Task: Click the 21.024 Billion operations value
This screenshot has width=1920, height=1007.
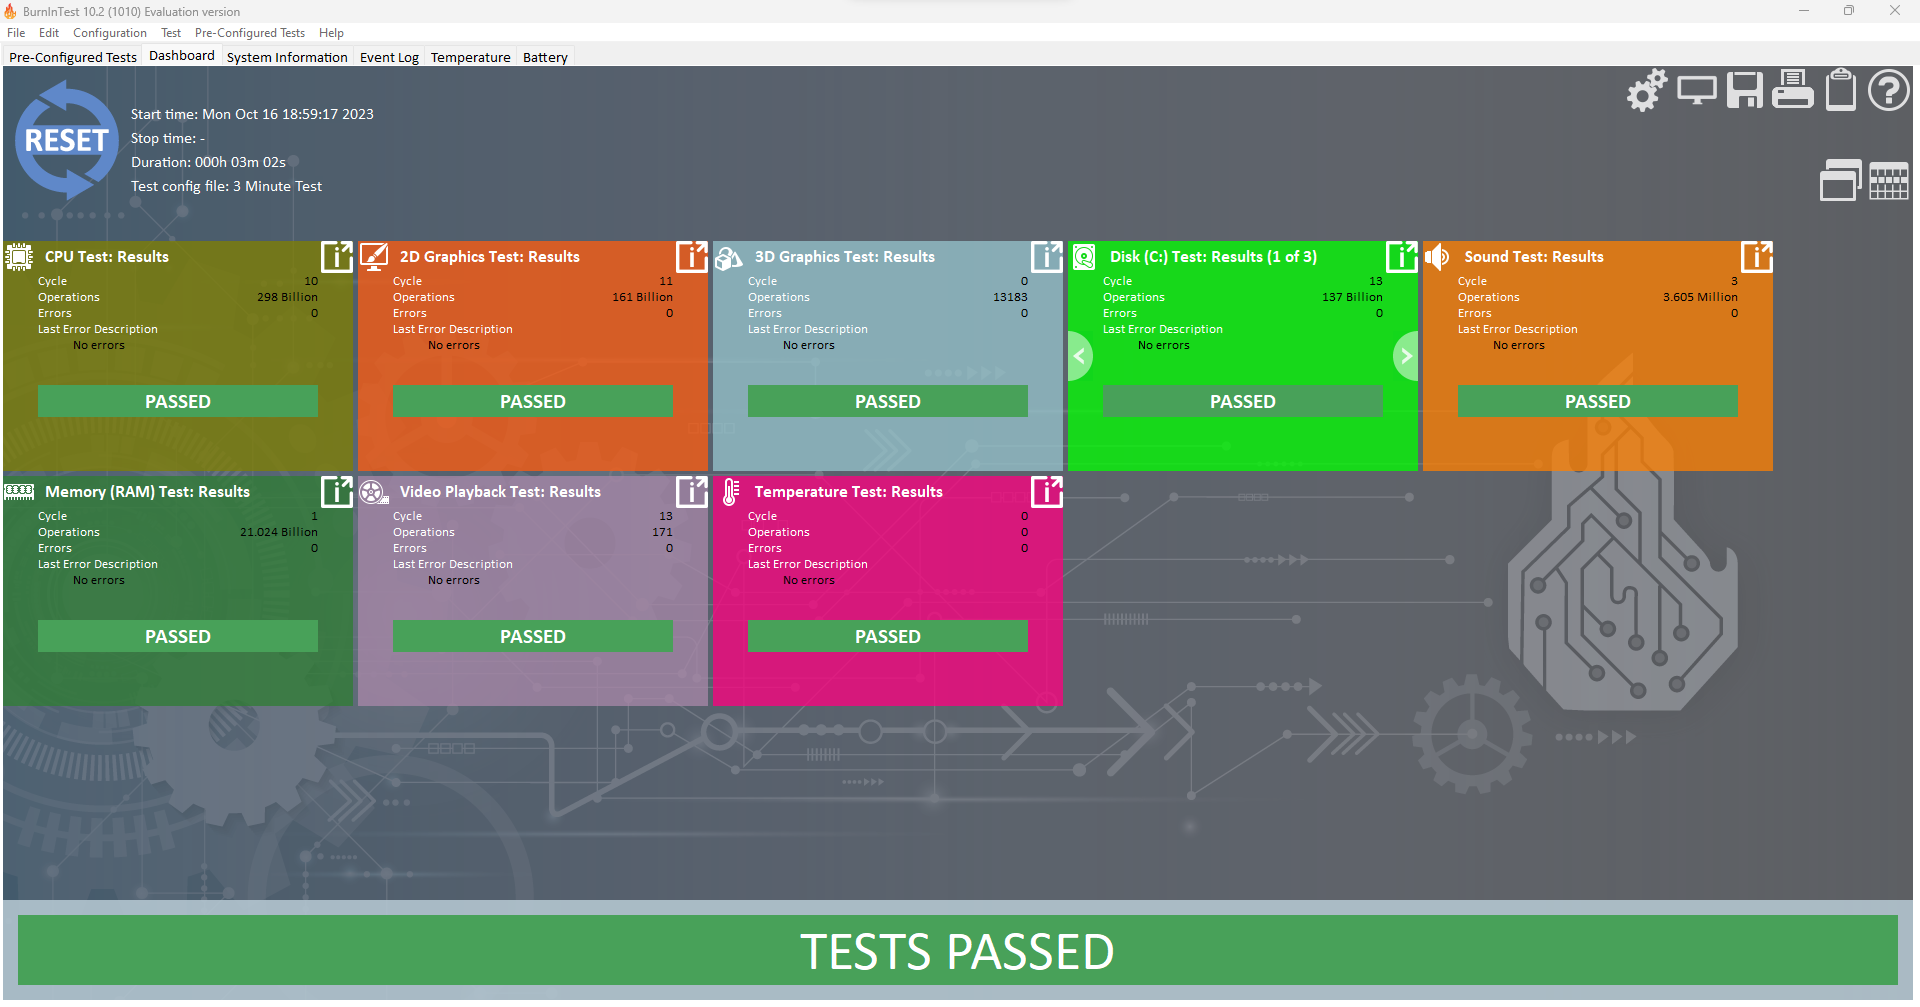Action: [x=279, y=532]
